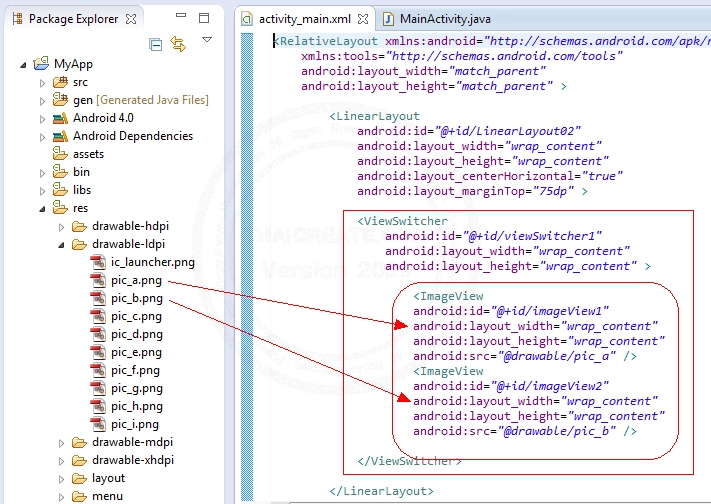Expand the layout folder
Viewport: 711px width, 504px height.
62,479
